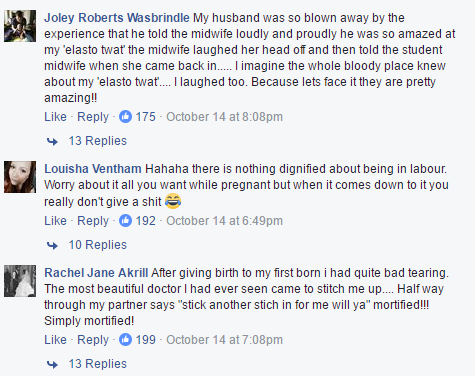
Task: Click the October 14 at 7:08pm timestamp
Action: (224, 340)
